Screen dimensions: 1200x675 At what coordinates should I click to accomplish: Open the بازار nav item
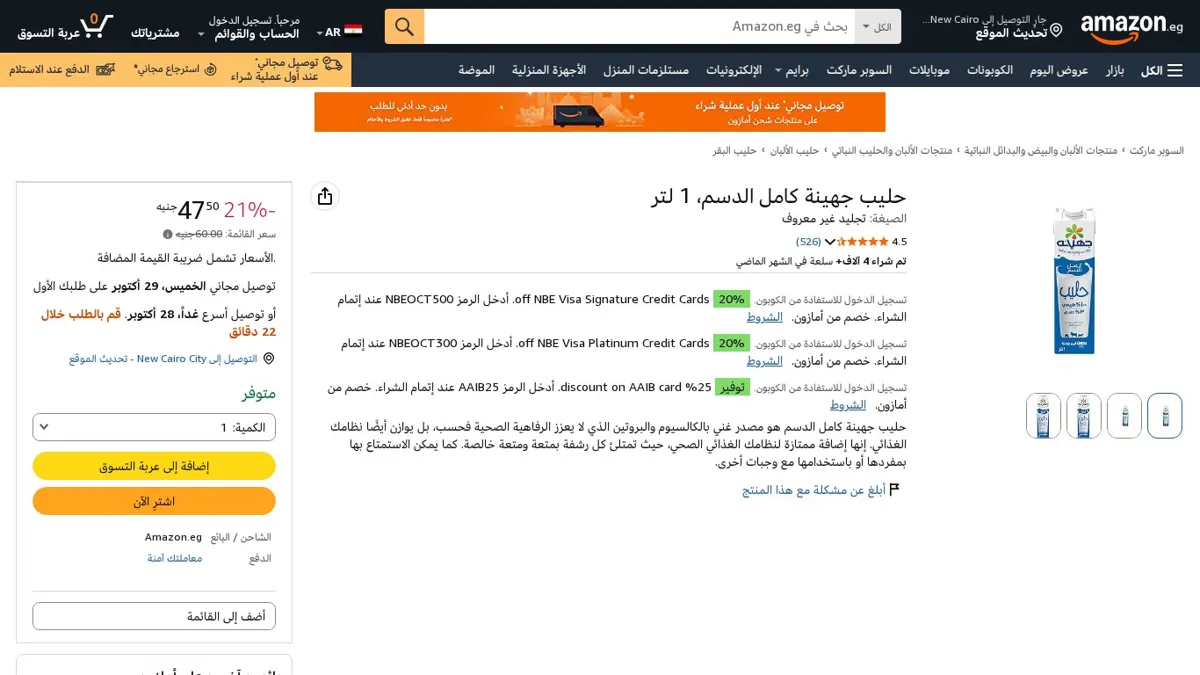pos(1115,70)
